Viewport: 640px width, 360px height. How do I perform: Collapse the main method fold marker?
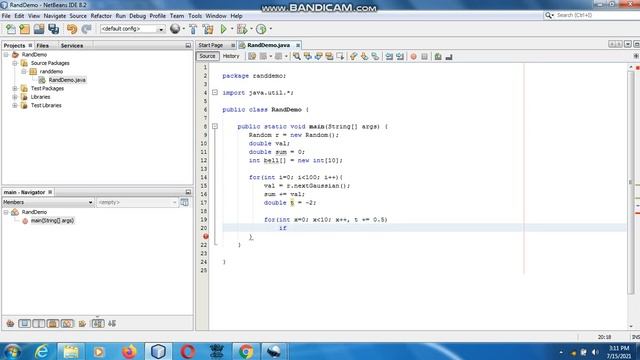(x=215, y=127)
